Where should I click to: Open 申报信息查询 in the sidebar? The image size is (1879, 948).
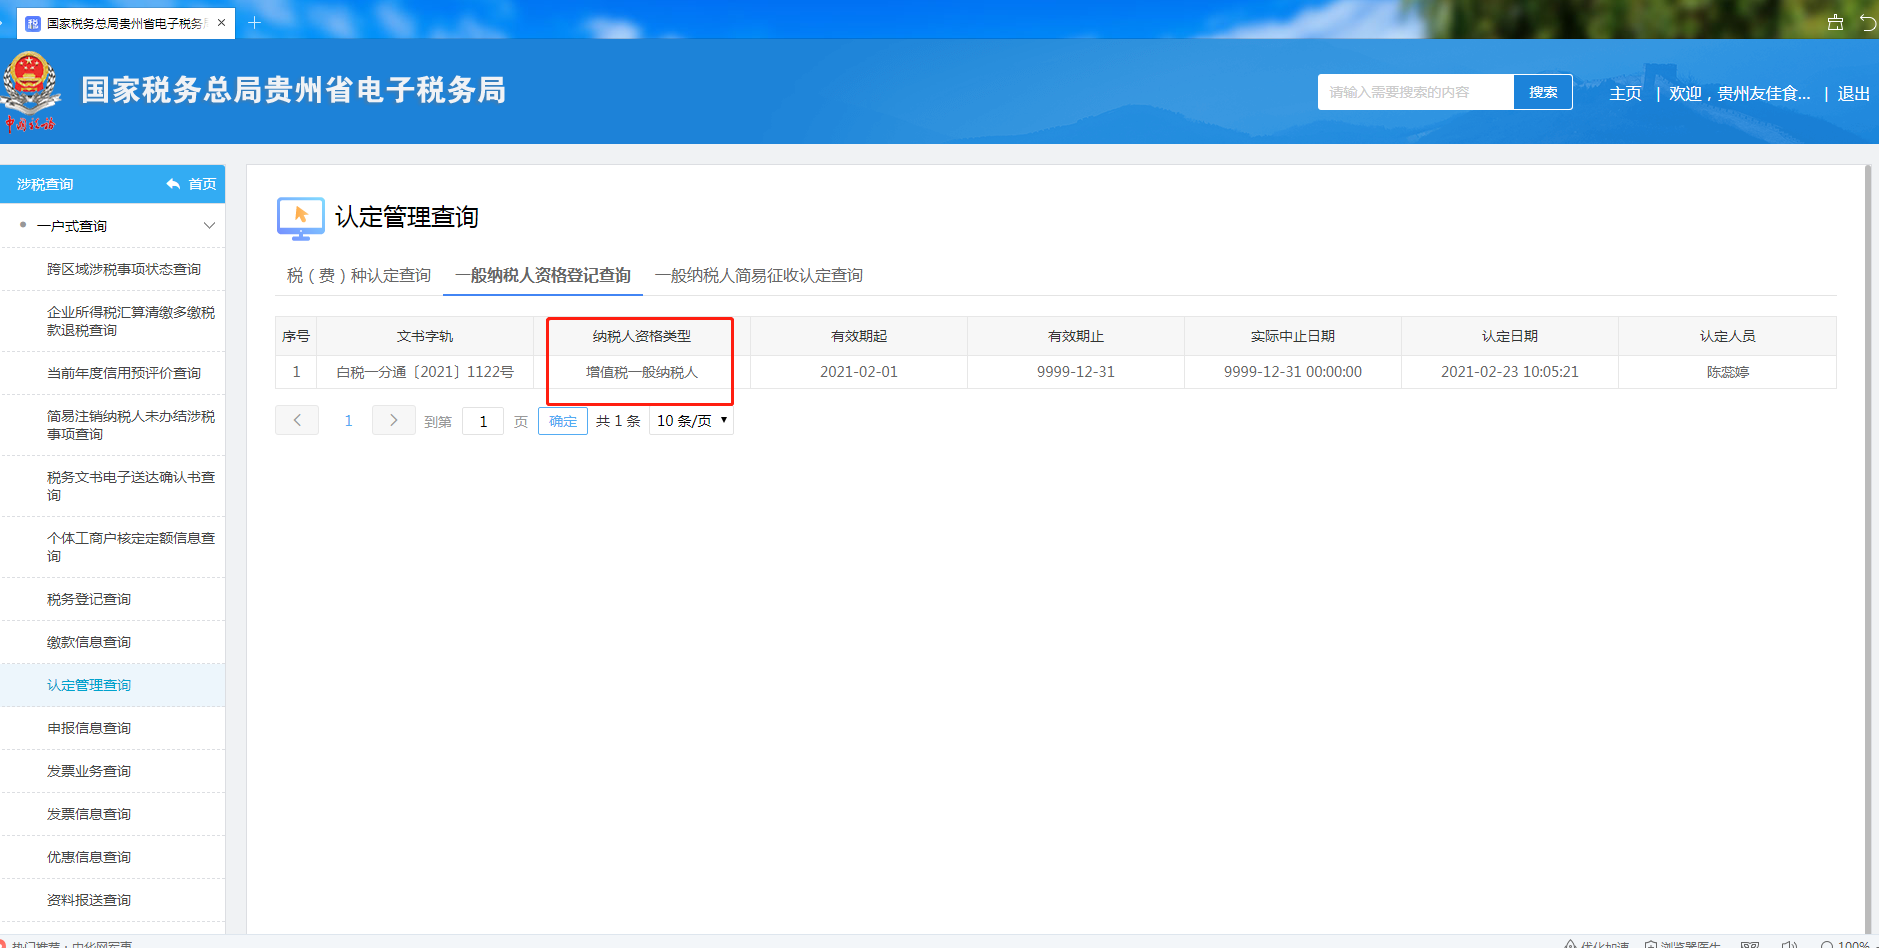point(89,728)
